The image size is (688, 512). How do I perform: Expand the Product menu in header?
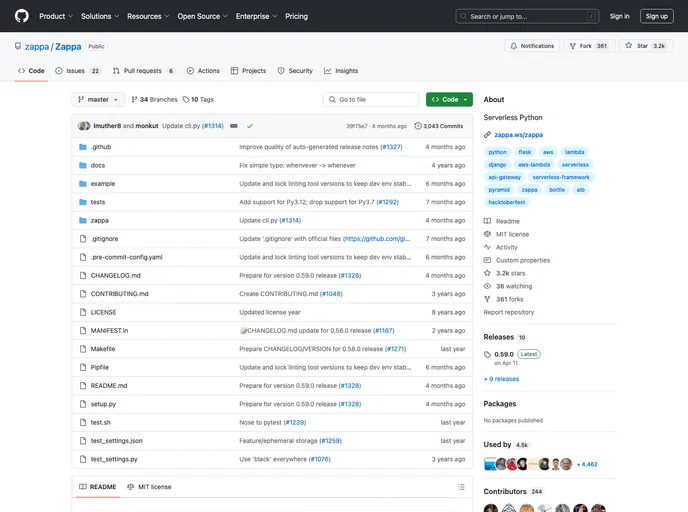pos(54,16)
